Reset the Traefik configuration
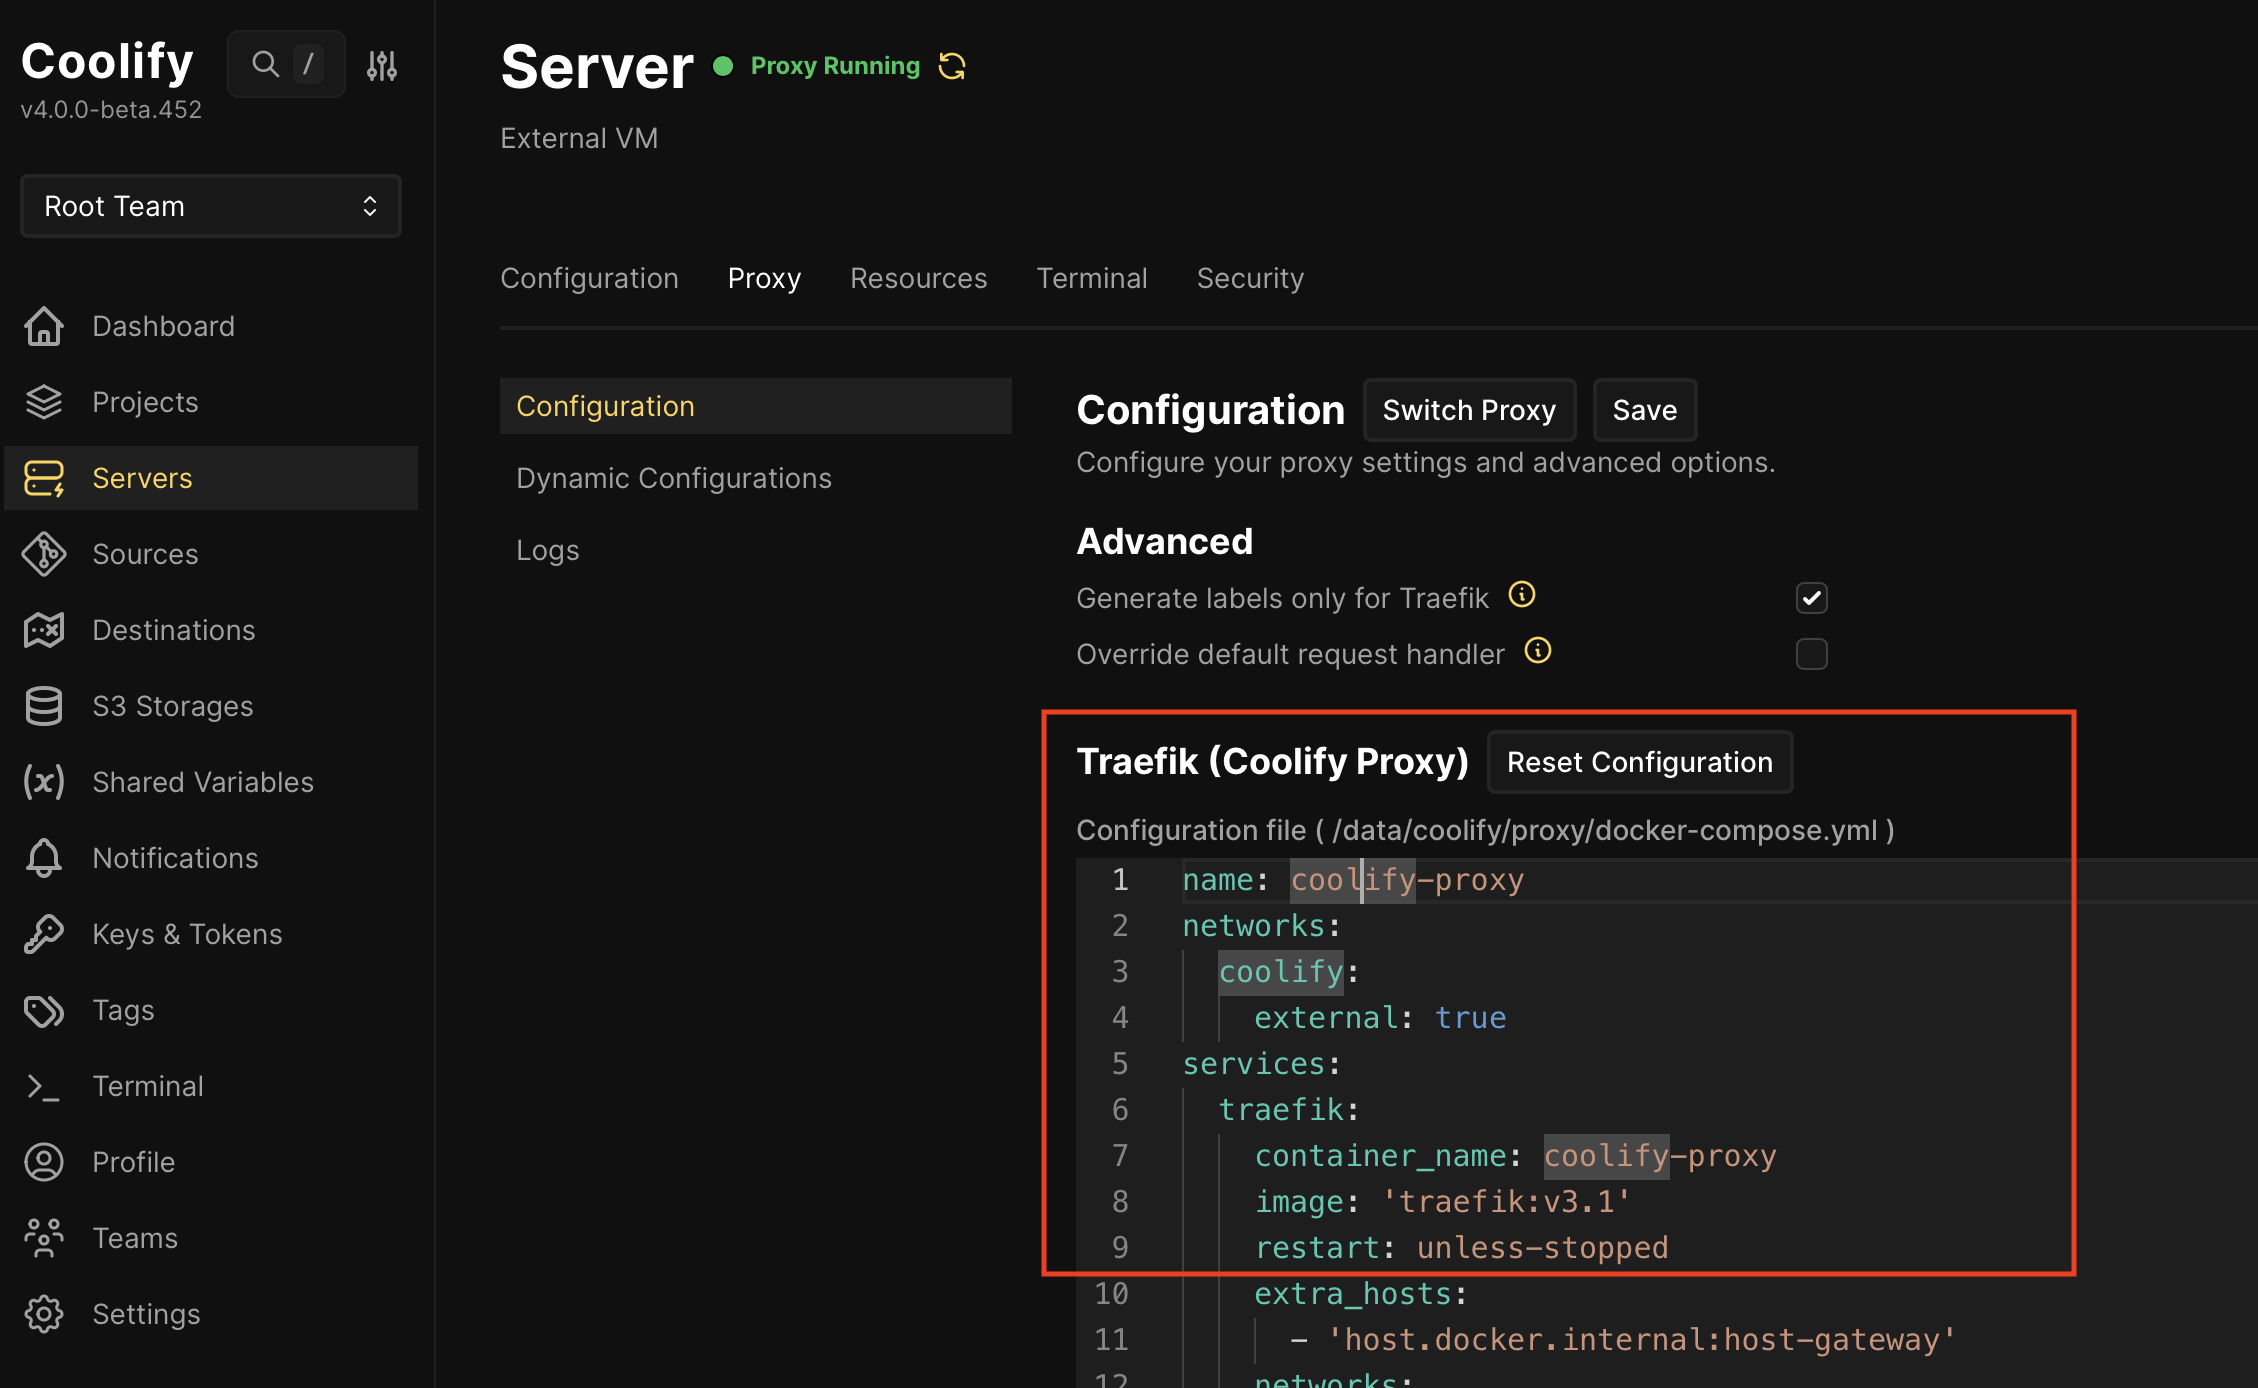Image resolution: width=2258 pixels, height=1388 pixels. (x=1639, y=762)
